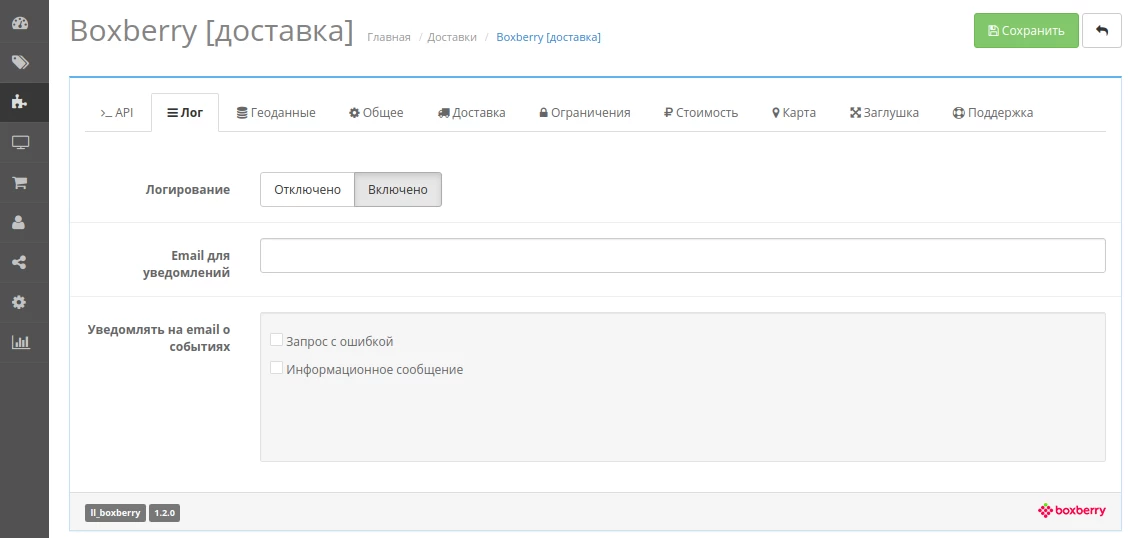The height and width of the screenshot is (538, 1129).
Task: Go to Доставки breadcrumb link
Action: pos(452,37)
